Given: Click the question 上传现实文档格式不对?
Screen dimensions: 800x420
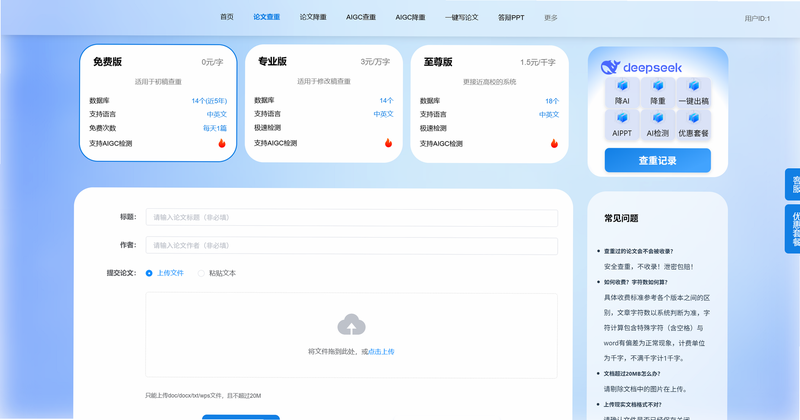Looking at the screenshot, I should [x=632, y=404].
